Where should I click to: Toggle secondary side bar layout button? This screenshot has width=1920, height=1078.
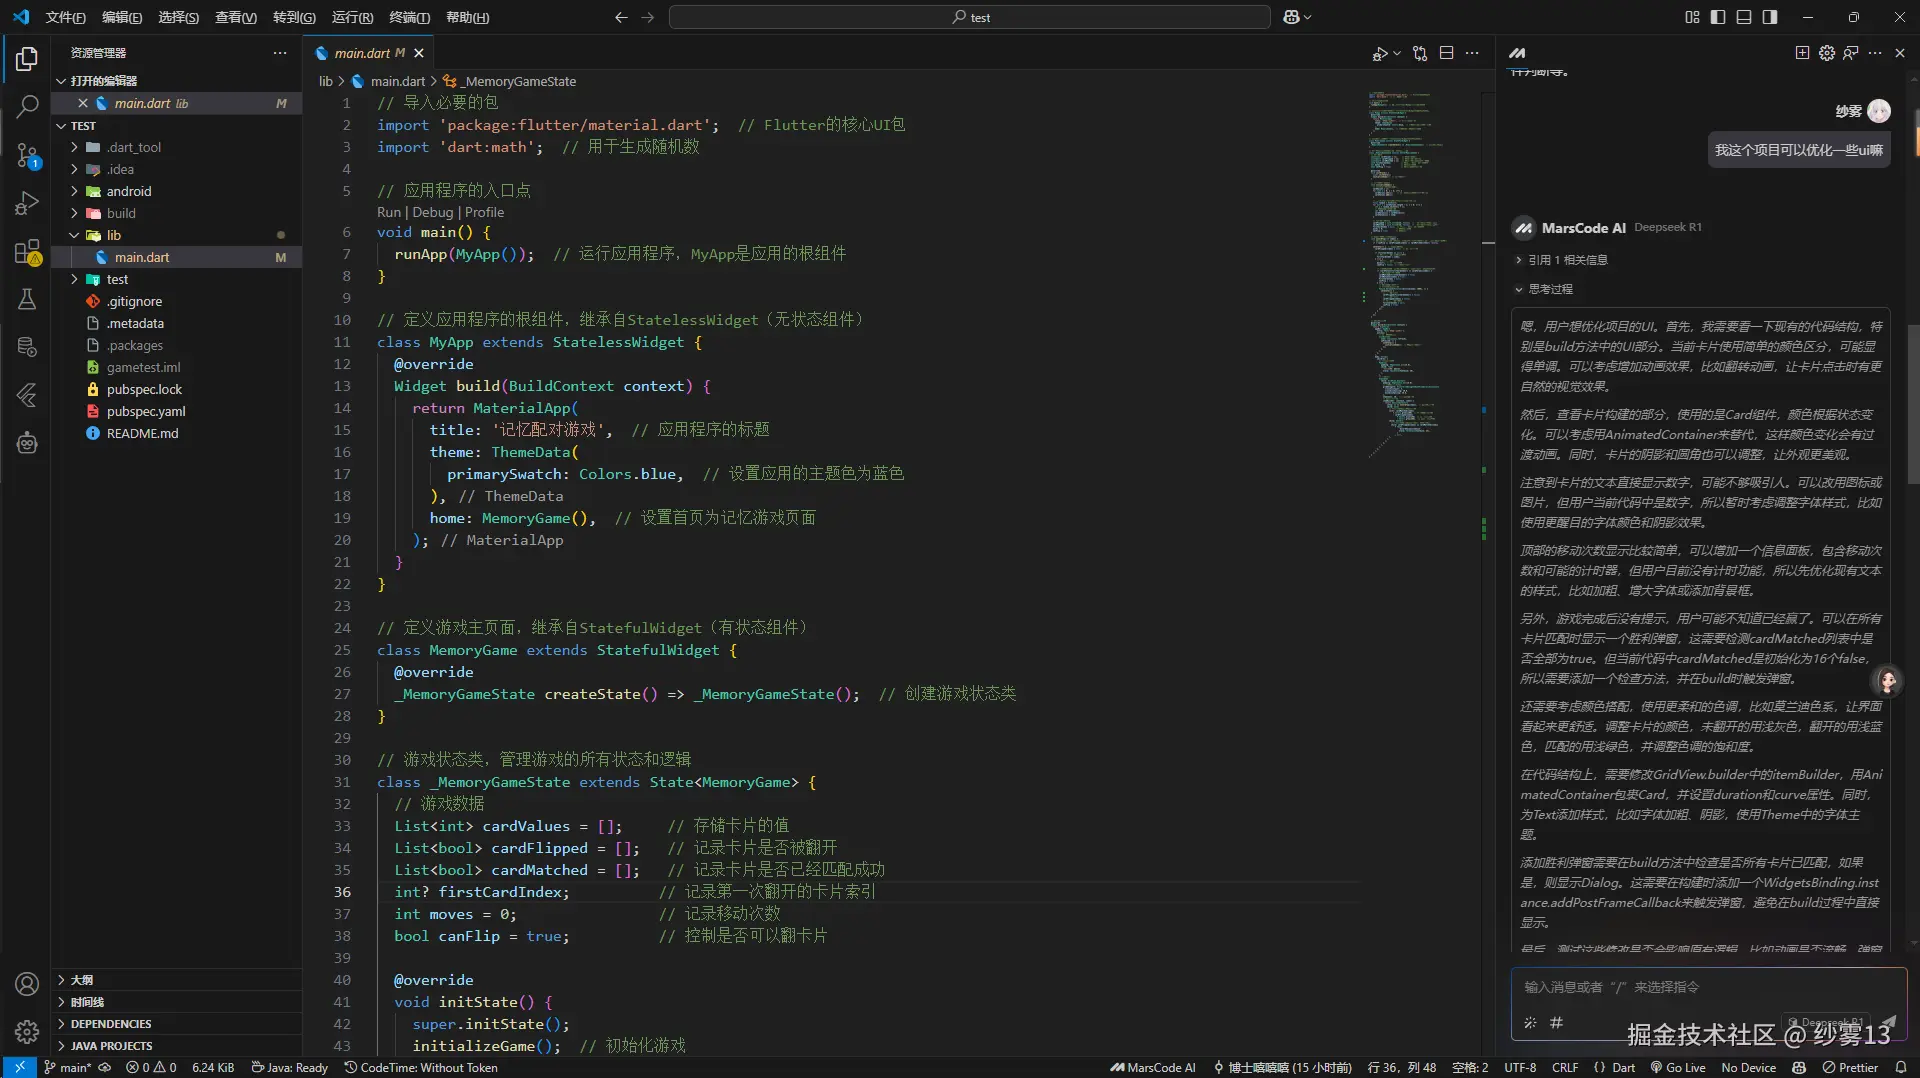[1770, 17]
